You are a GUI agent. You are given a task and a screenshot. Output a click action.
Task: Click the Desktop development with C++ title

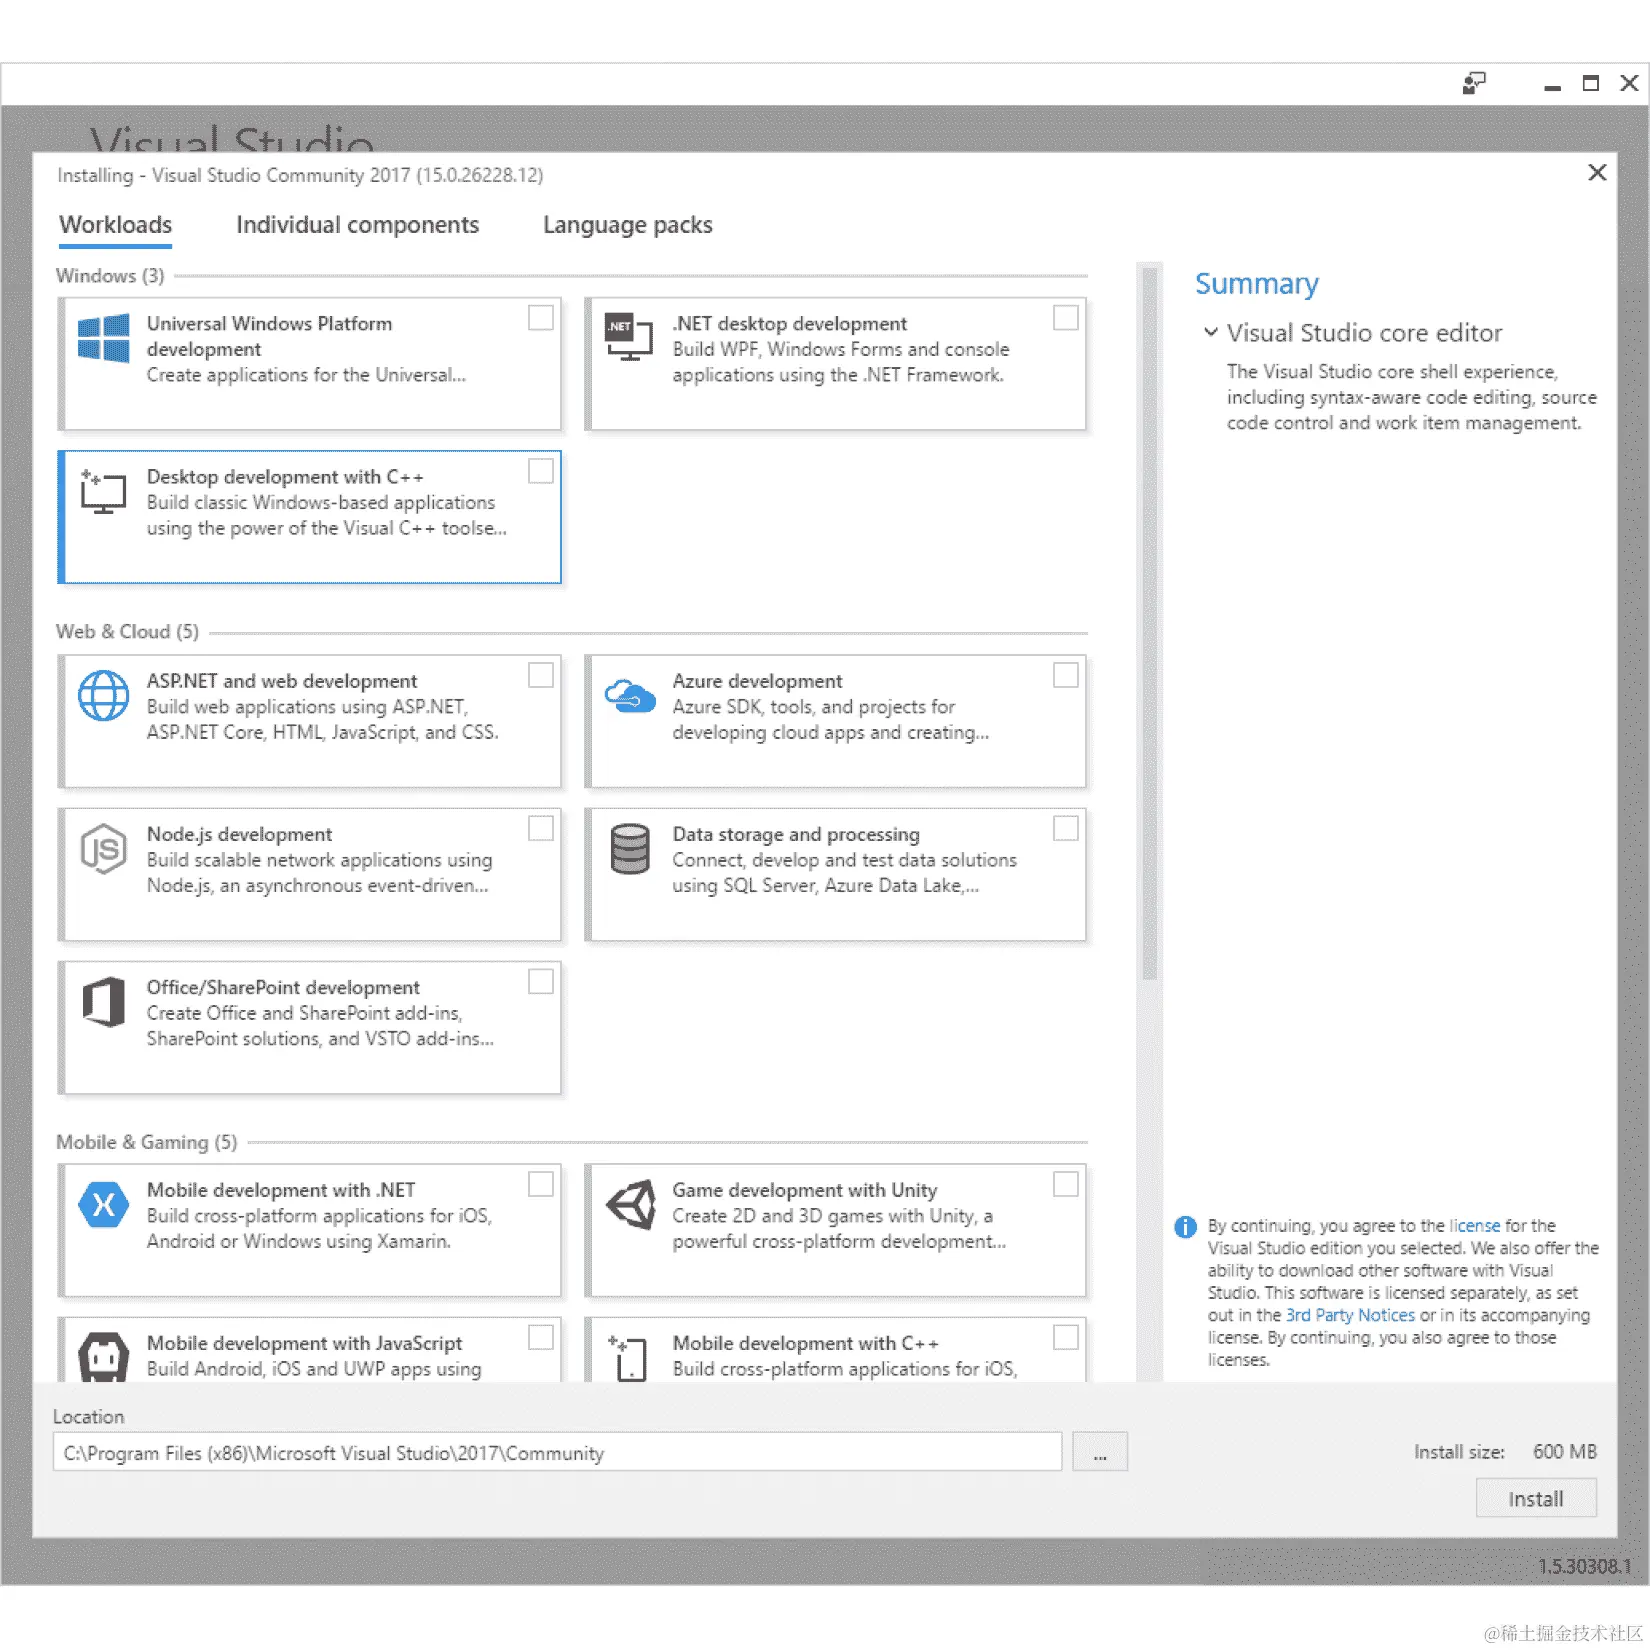(285, 477)
